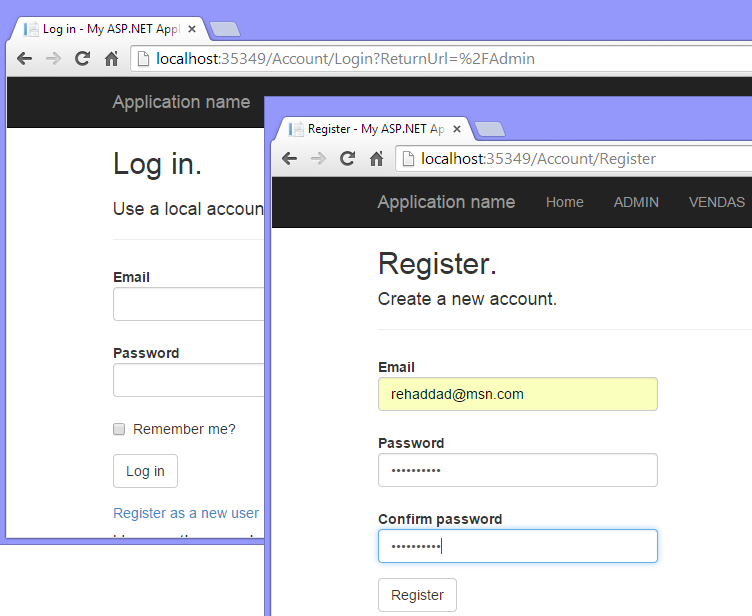Screen dimensions: 752x616
Task: Open ADMIN in the navigation bar
Action: 636,202
